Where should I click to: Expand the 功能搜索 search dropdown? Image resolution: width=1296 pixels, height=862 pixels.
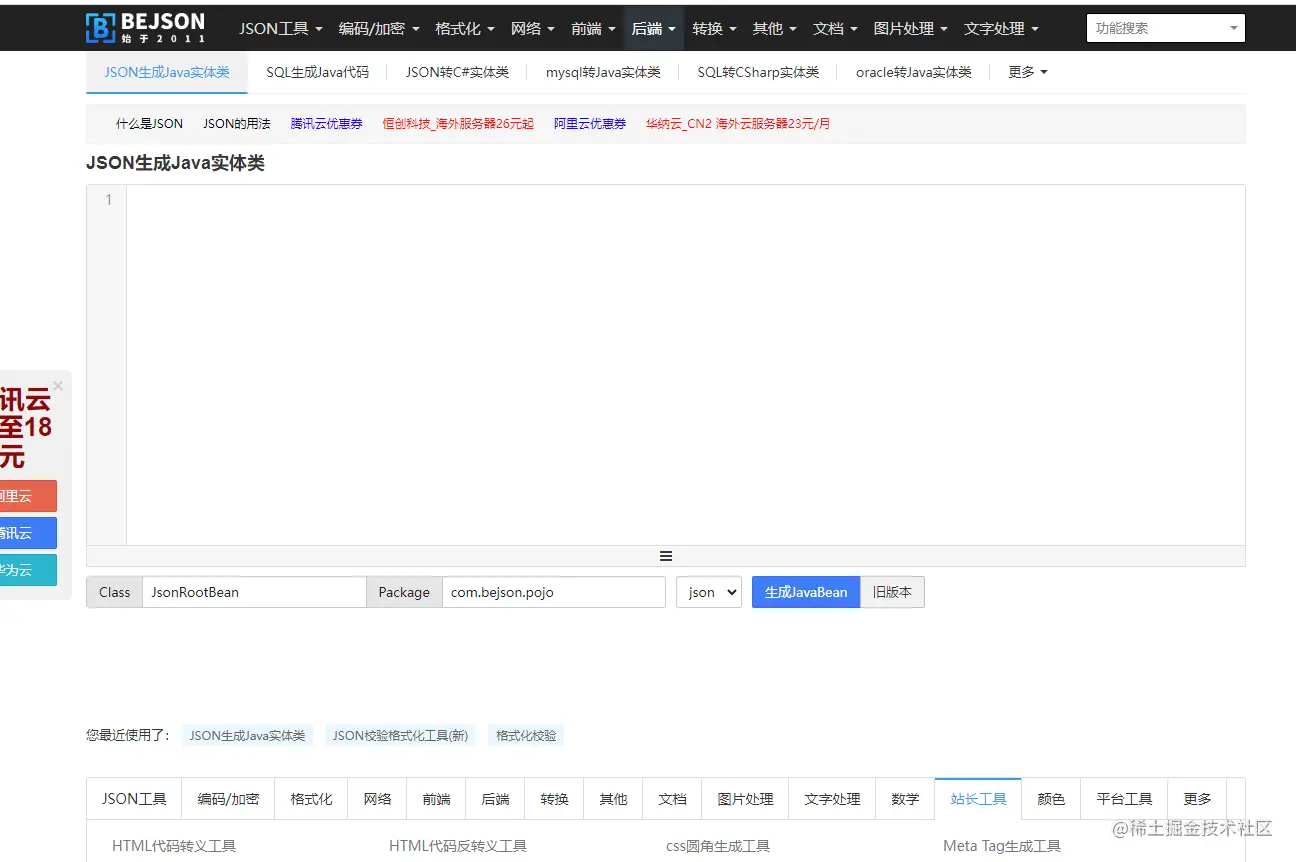(x=1233, y=27)
